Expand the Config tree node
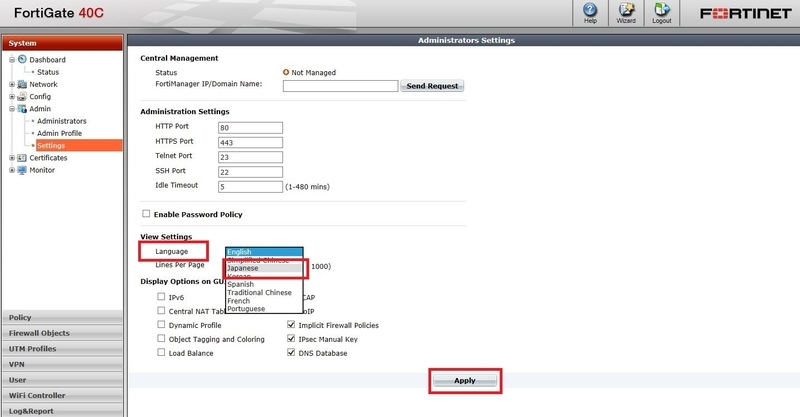 coord(12,96)
